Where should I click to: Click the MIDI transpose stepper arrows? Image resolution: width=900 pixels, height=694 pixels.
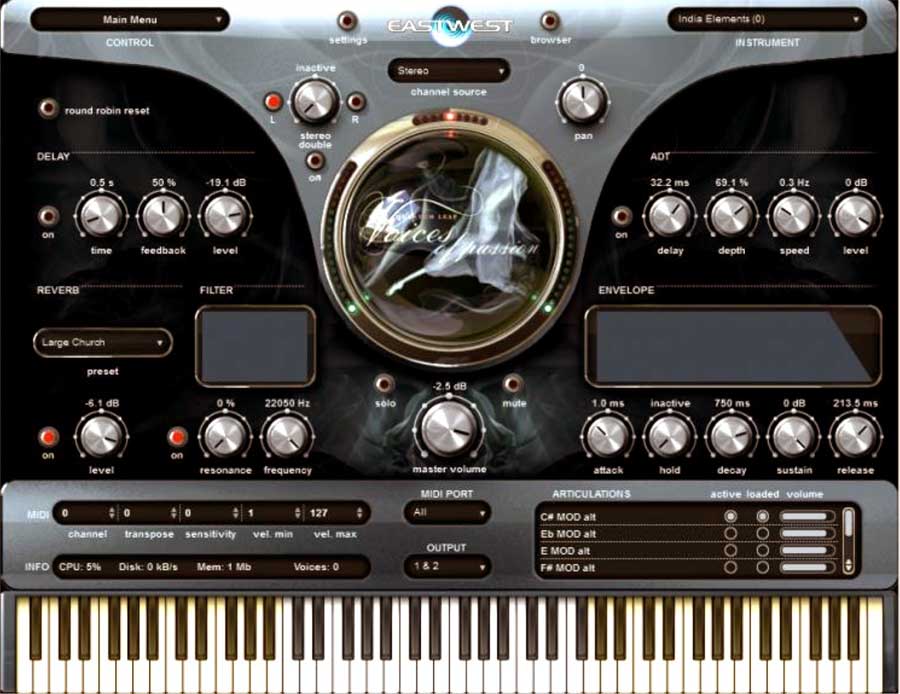(173, 513)
